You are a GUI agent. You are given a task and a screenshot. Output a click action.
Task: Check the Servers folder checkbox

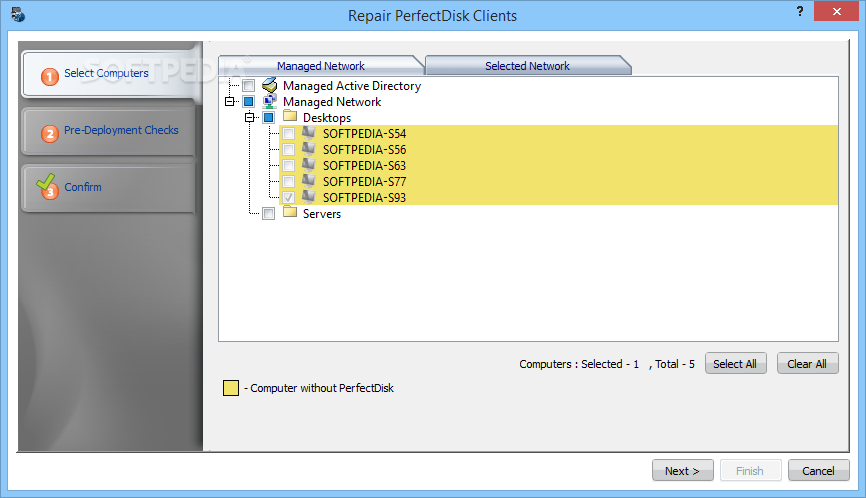pos(268,214)
